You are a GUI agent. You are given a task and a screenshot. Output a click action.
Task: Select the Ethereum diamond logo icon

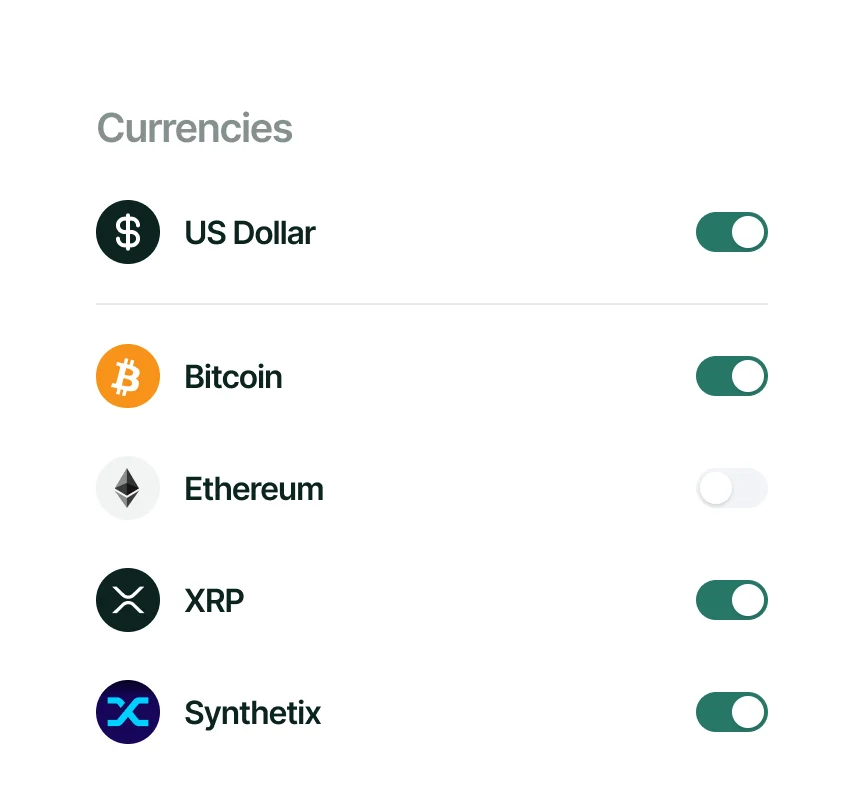pos(128,488)
